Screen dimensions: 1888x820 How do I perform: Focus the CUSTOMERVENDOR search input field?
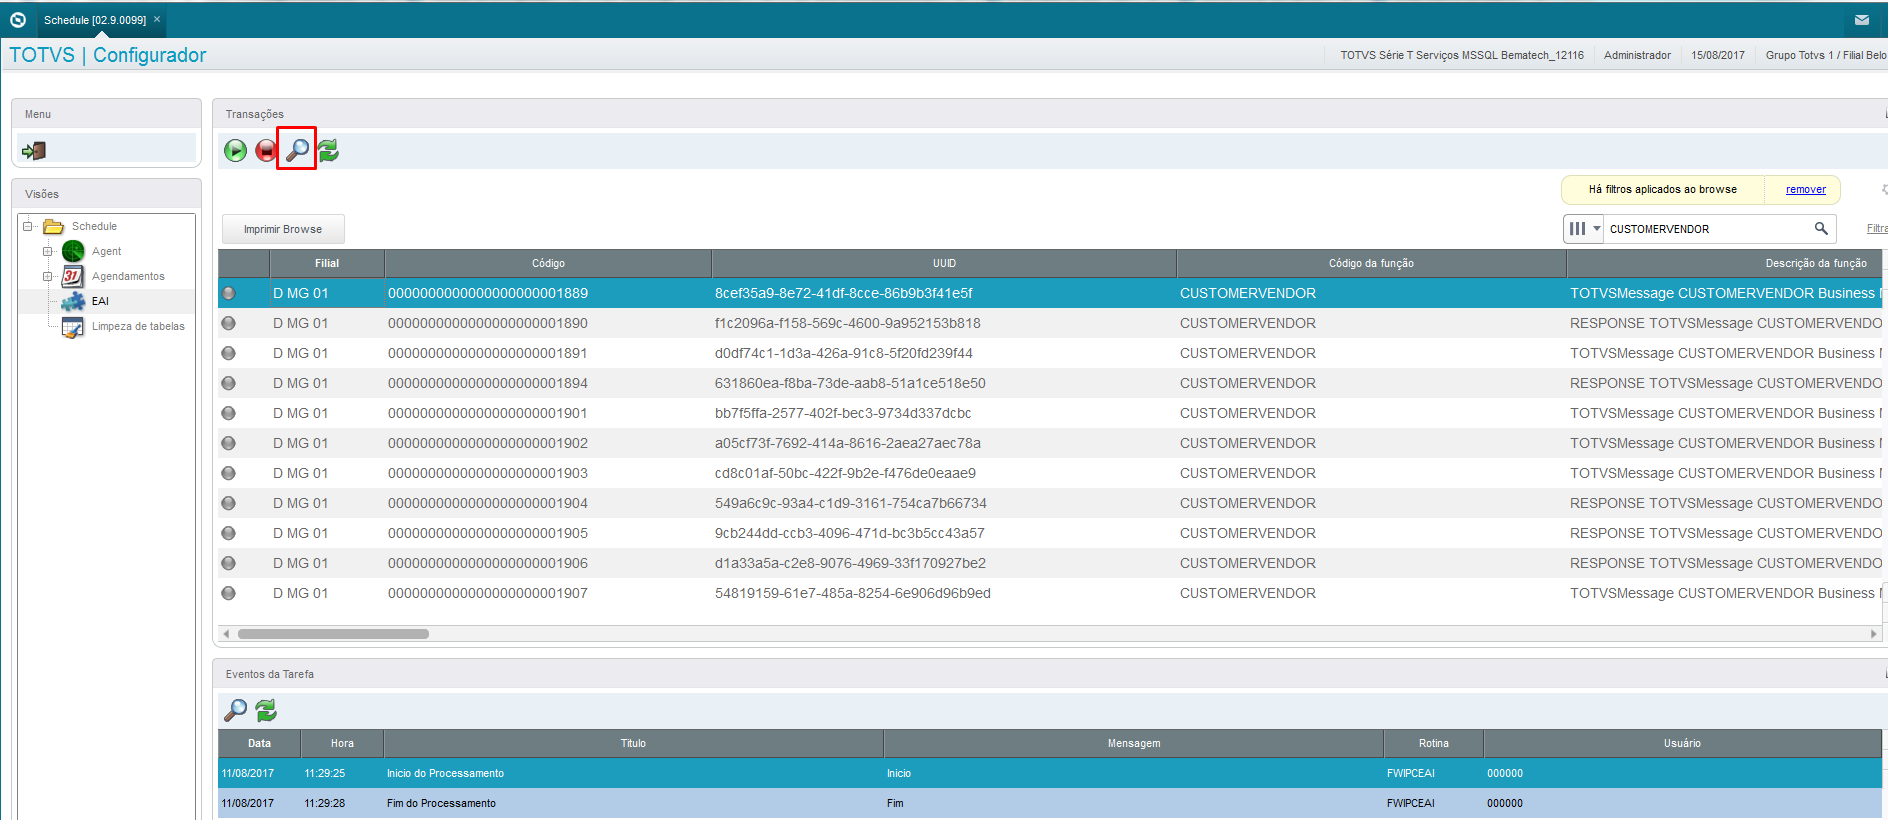(1708, 229)
